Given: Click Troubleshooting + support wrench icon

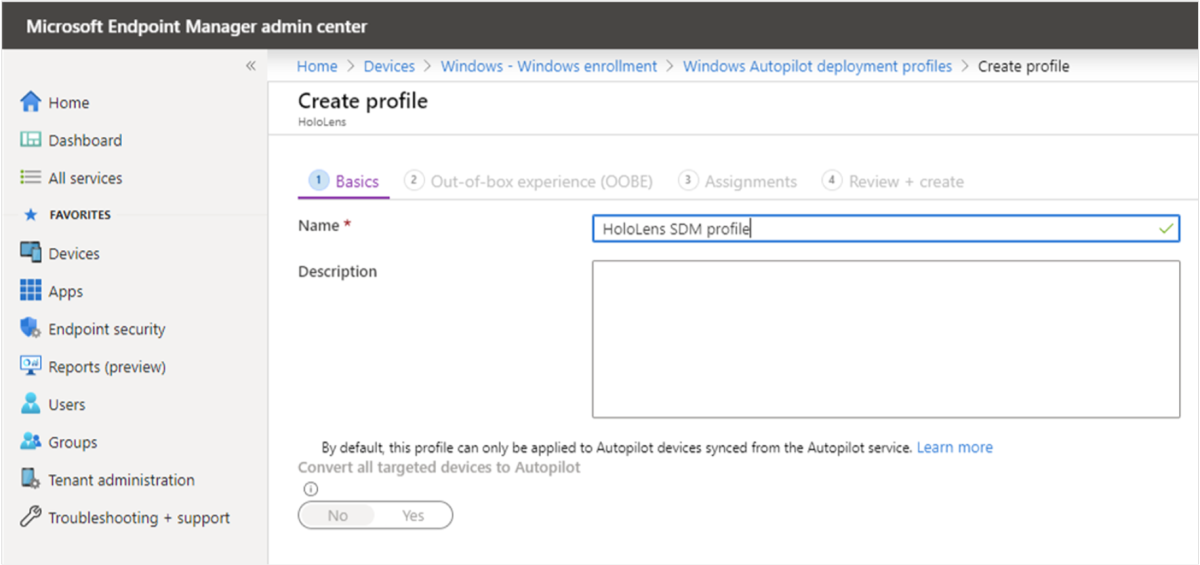Looking at the screenshot, I should (31, 518).
